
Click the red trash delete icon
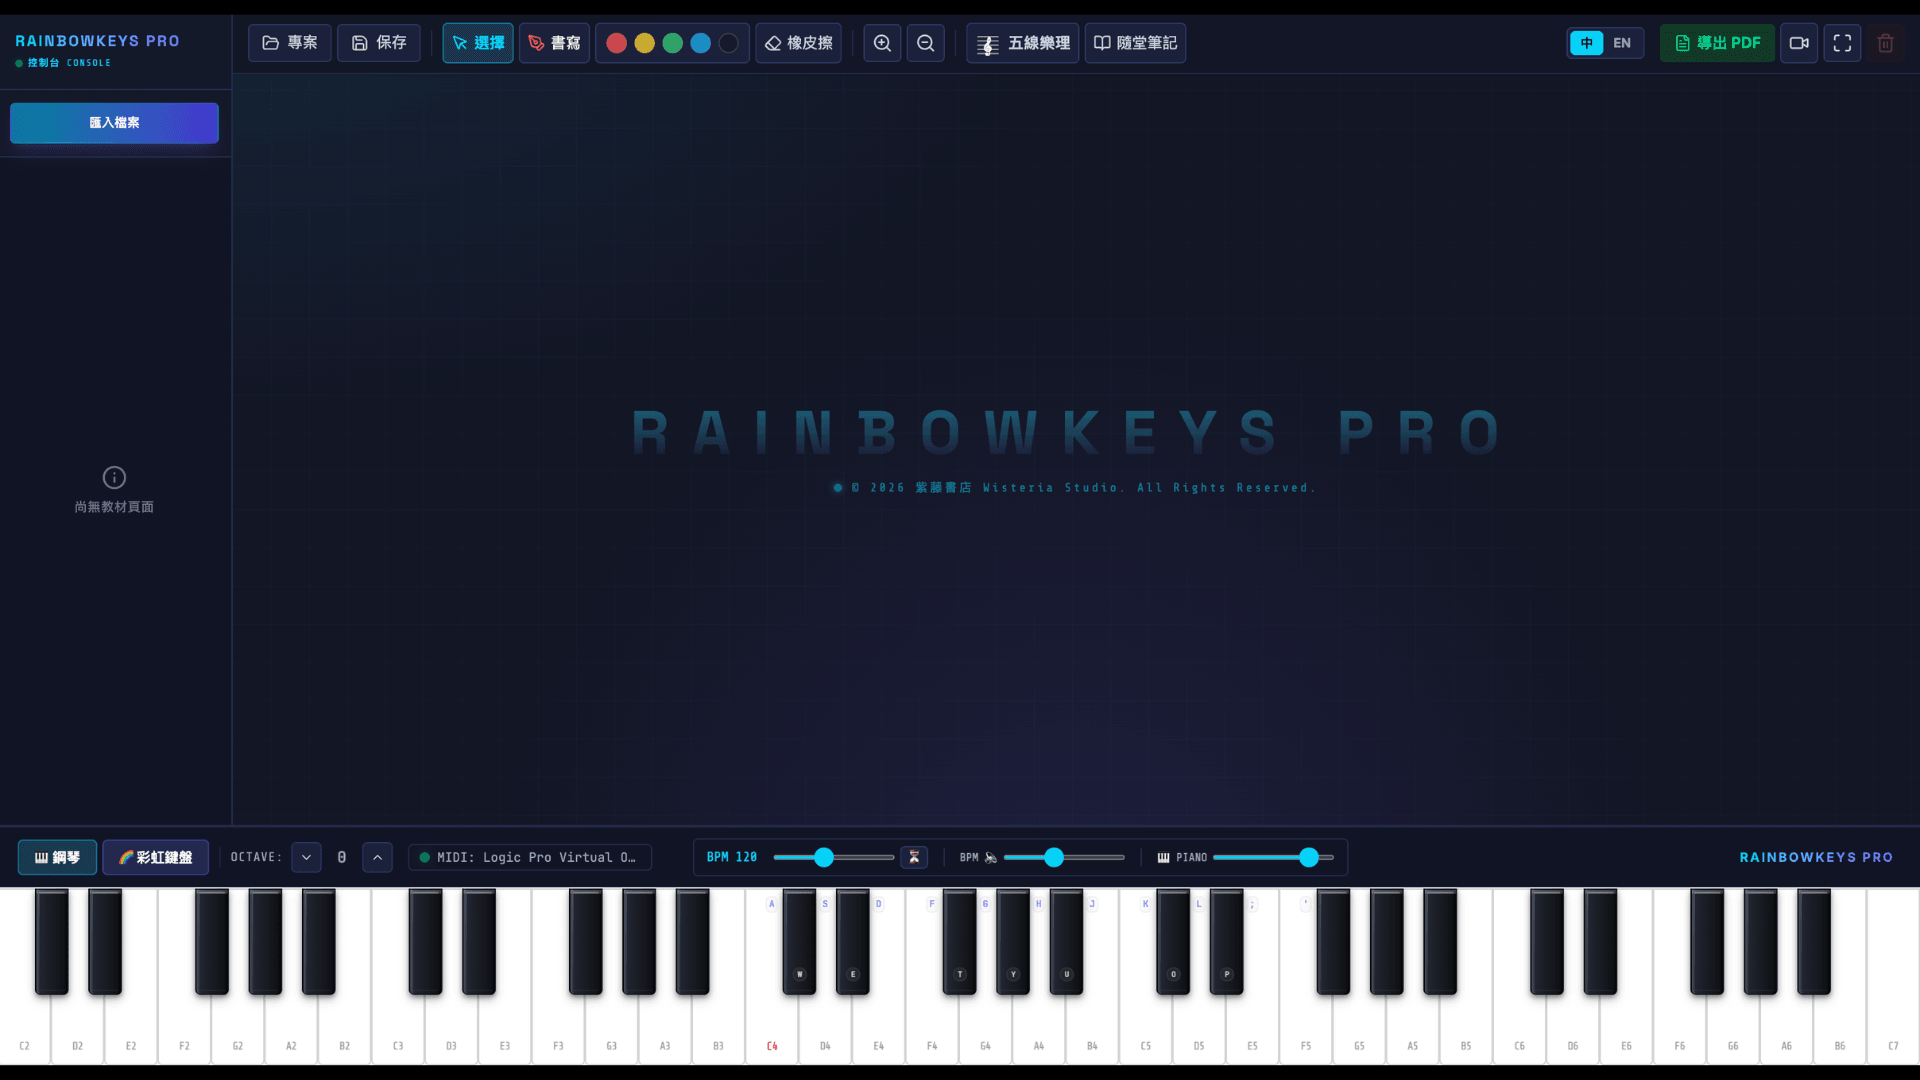(1885, 43)
